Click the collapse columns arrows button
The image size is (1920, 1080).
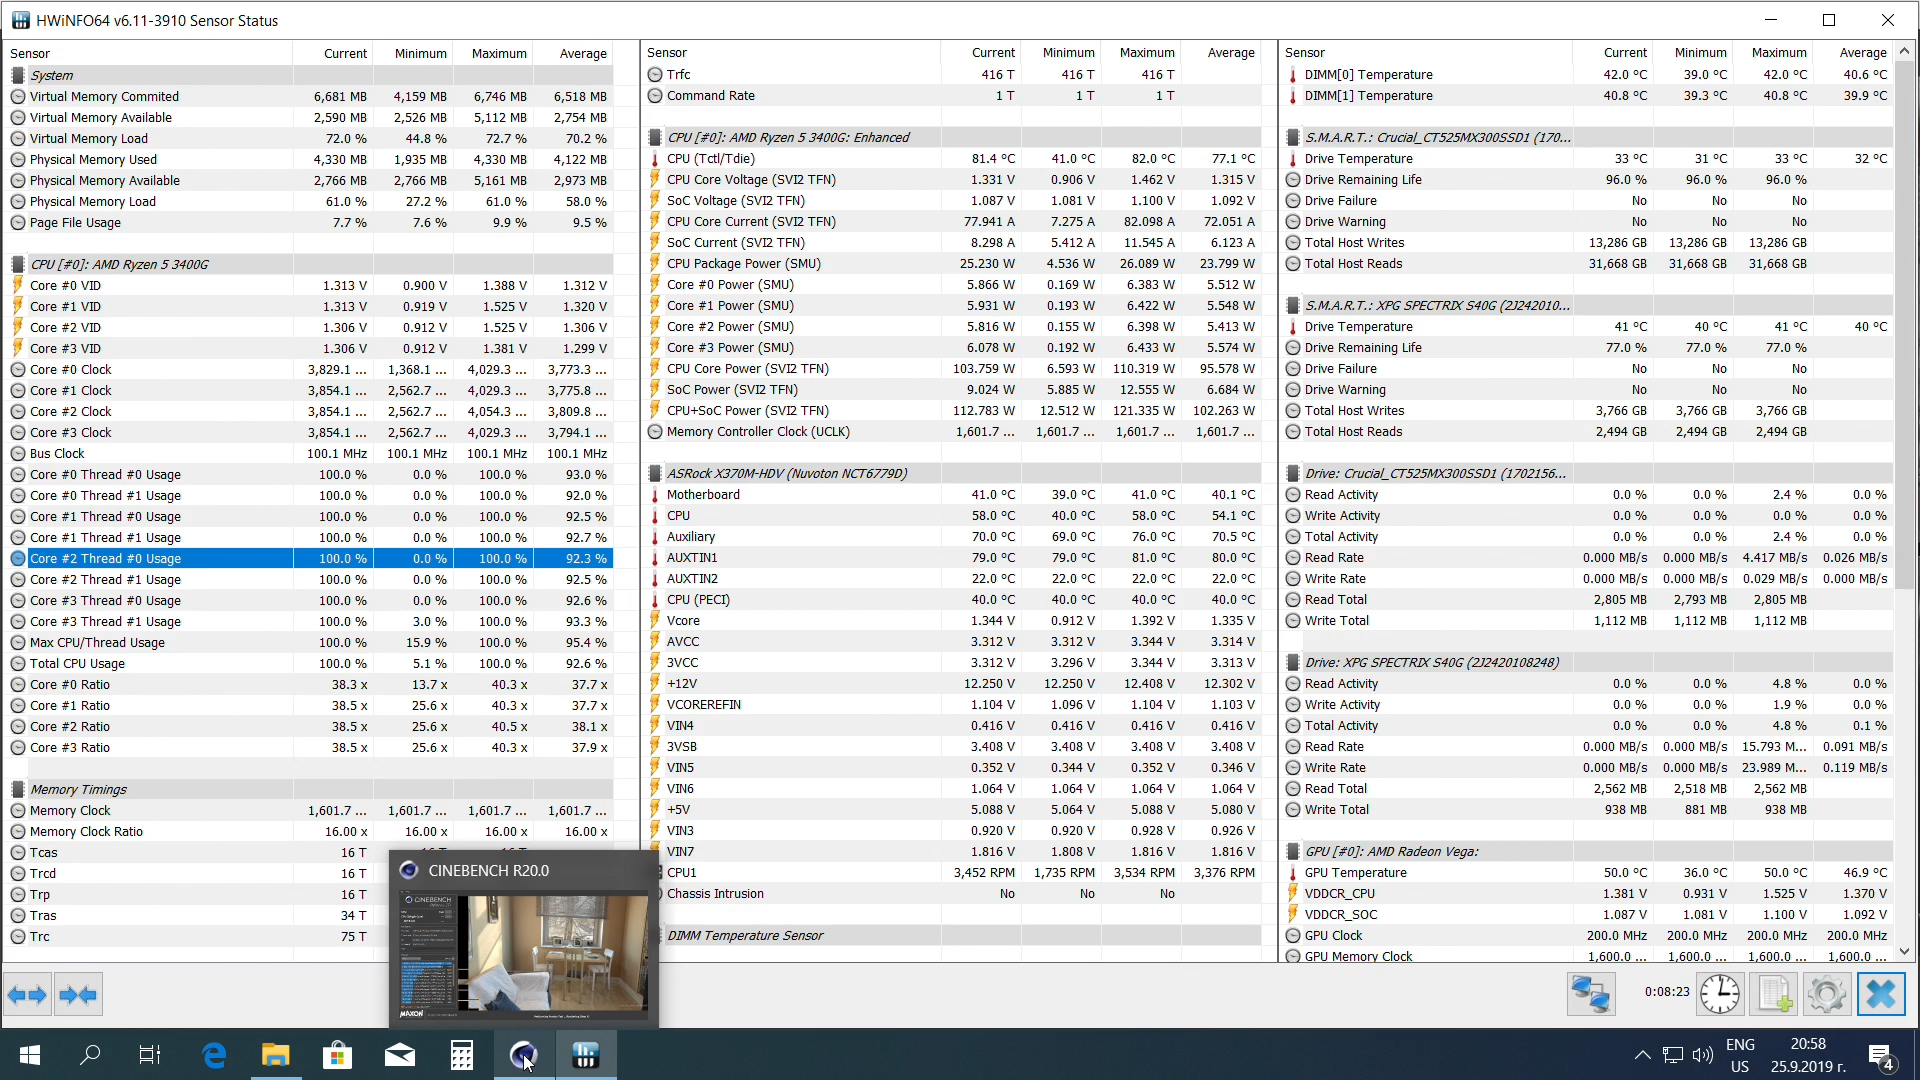(x=78, y=995)
